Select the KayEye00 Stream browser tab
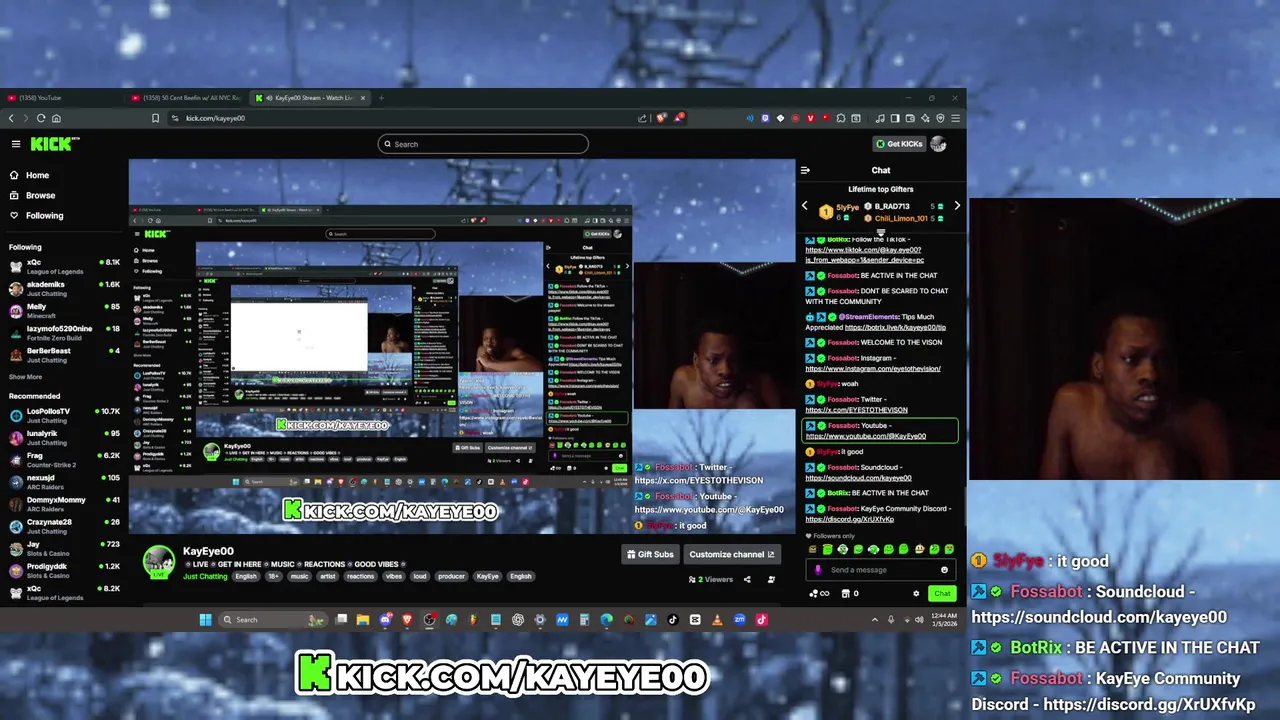 (x=310, y=98)
